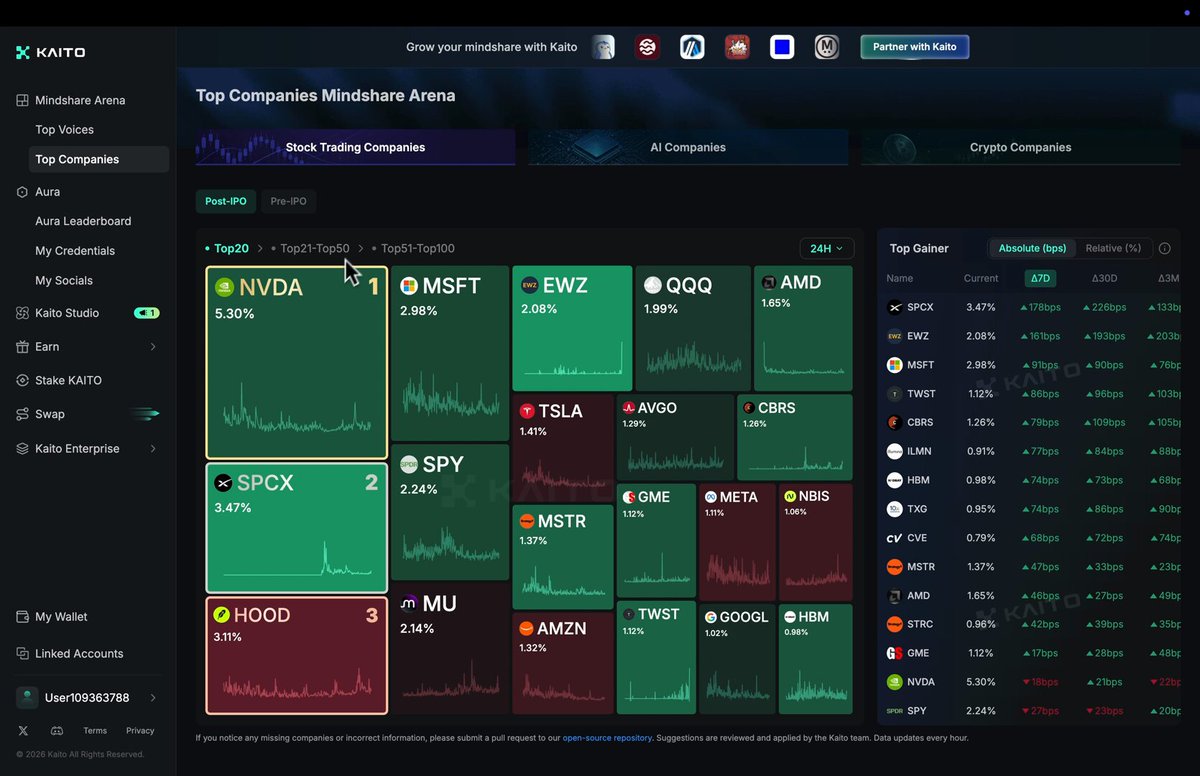
Task: Open Mindshare Arena via its sidebar icon
Action: [x=22, y=100]
